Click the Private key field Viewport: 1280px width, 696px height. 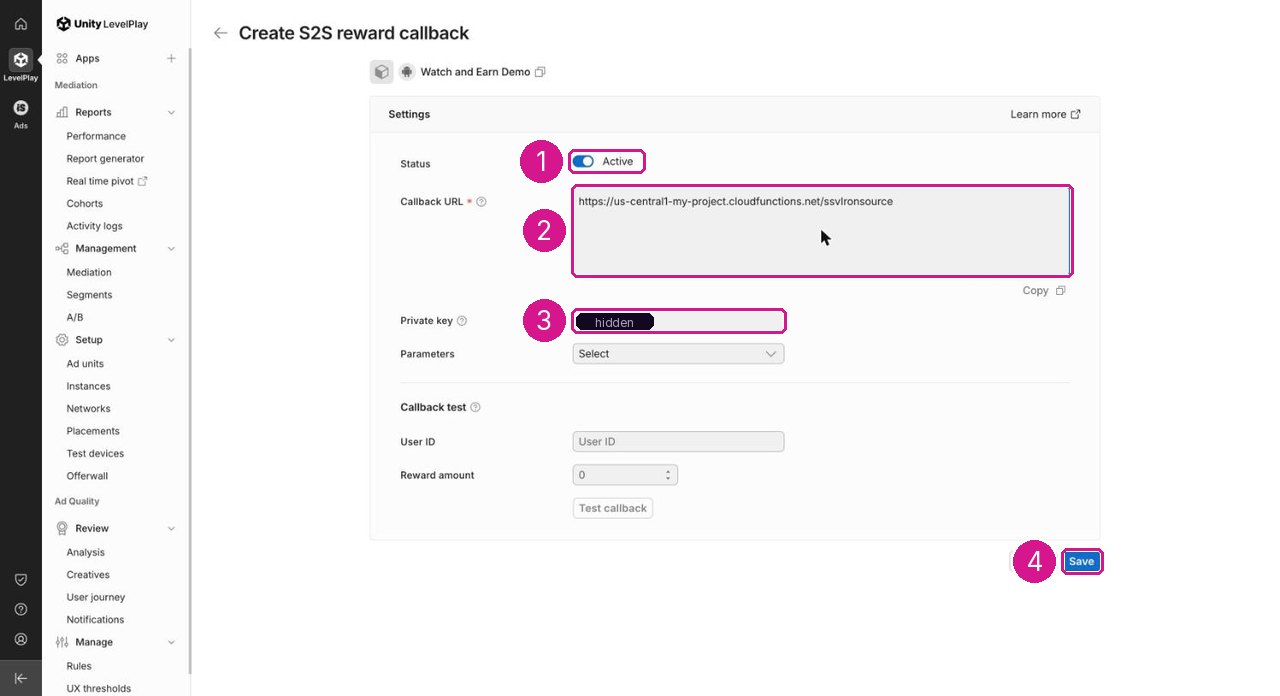[679, 321]
